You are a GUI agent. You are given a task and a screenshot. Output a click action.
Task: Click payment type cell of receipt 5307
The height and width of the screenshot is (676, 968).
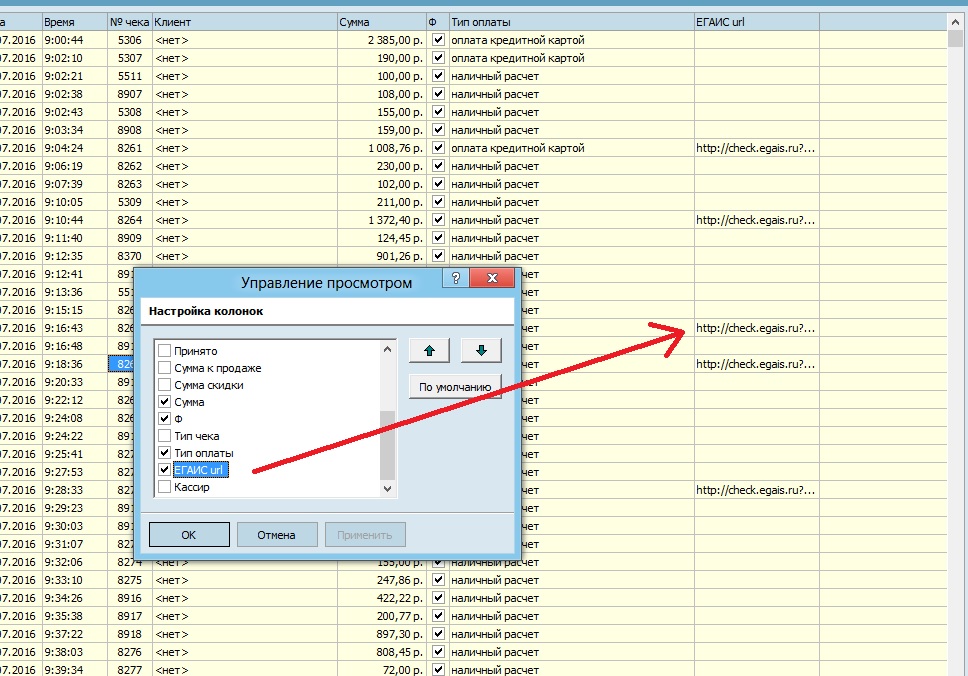[572, 58]
